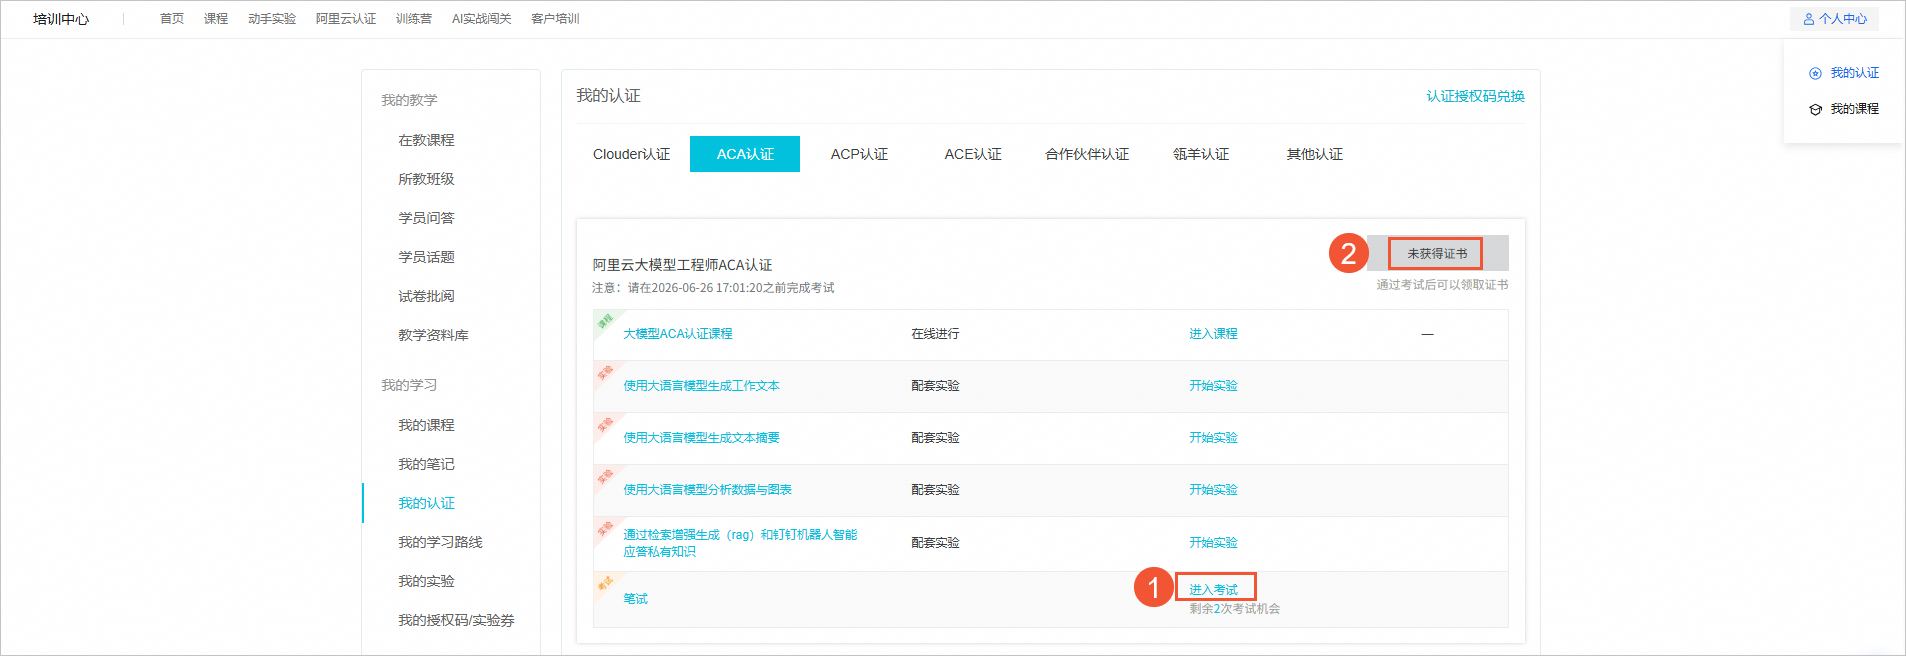The height and width of the screenshot is (656, 1906).
Task: Open 我的授权码/实验券 in the sidebar
Action: (x=456, y=620)
